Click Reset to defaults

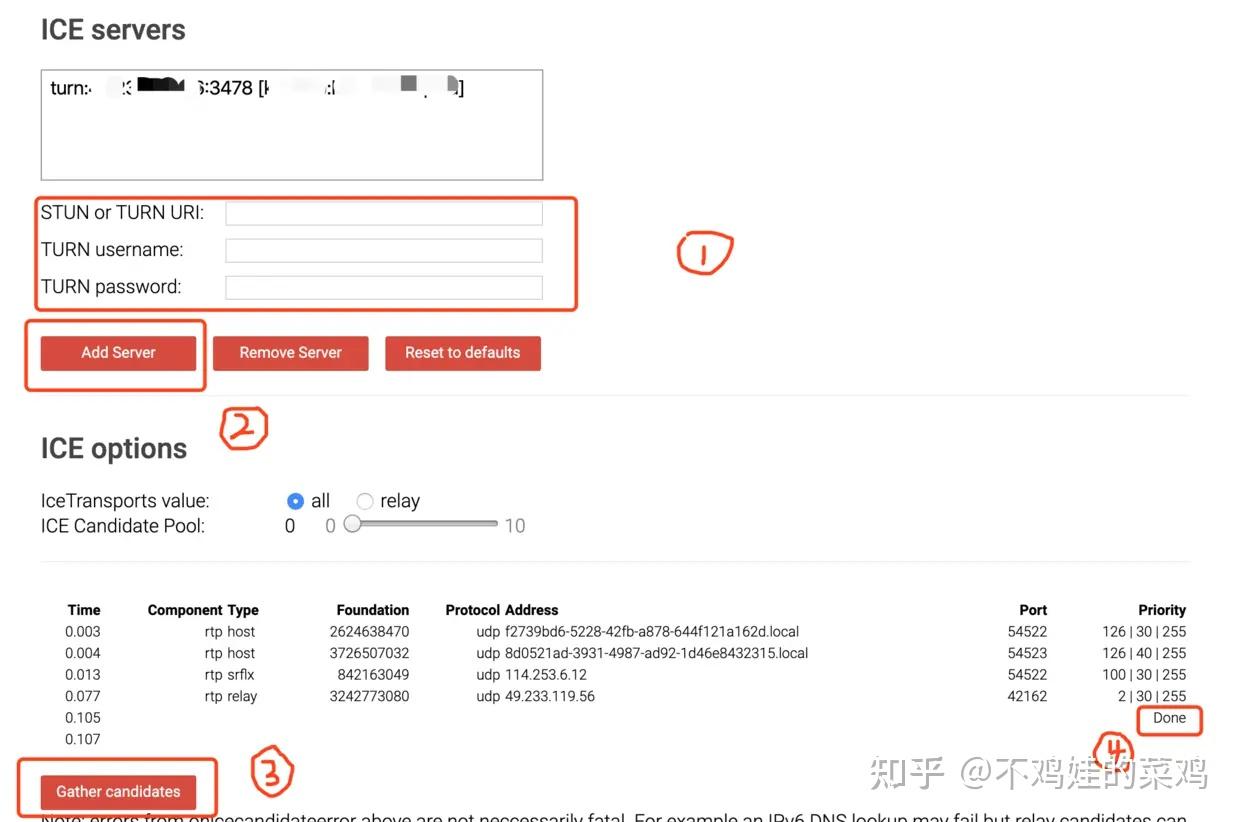(462, 352)
